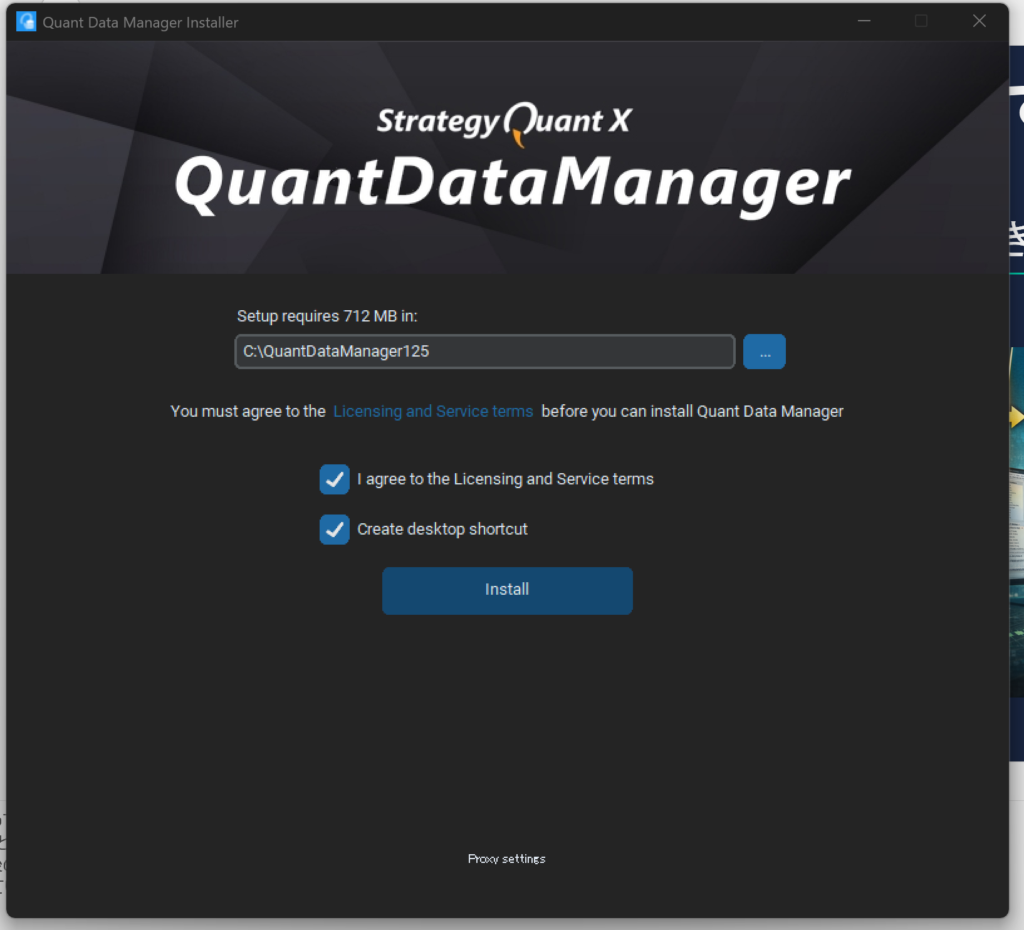Click the large QuantDataManager banner title
1024x930 pixels.
tap(512, 187)
